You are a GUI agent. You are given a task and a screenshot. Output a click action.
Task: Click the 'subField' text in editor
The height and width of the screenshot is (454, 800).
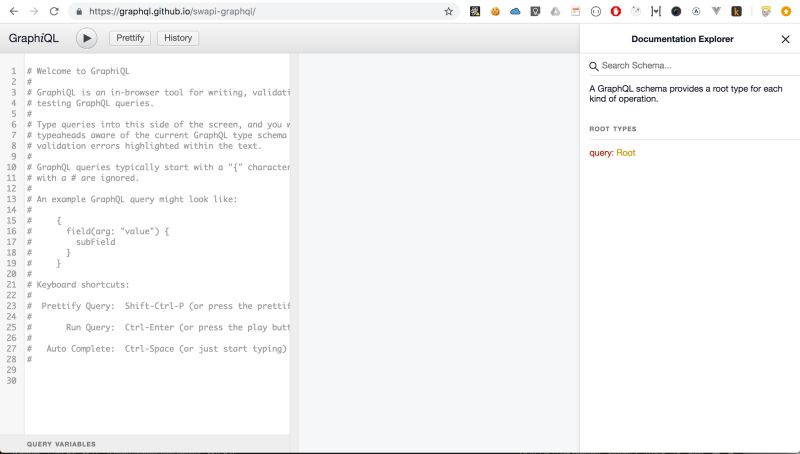[x=95, y=242]
